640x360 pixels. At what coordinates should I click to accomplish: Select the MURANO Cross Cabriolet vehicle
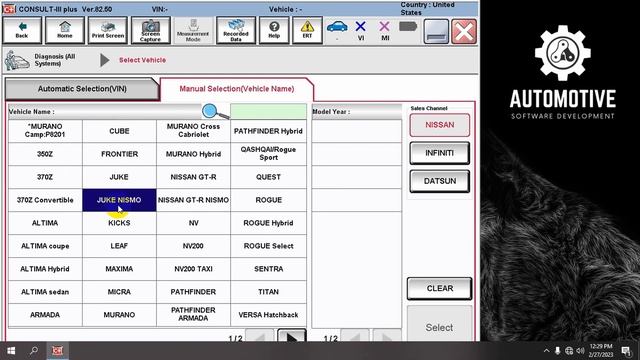pos(193,131)
